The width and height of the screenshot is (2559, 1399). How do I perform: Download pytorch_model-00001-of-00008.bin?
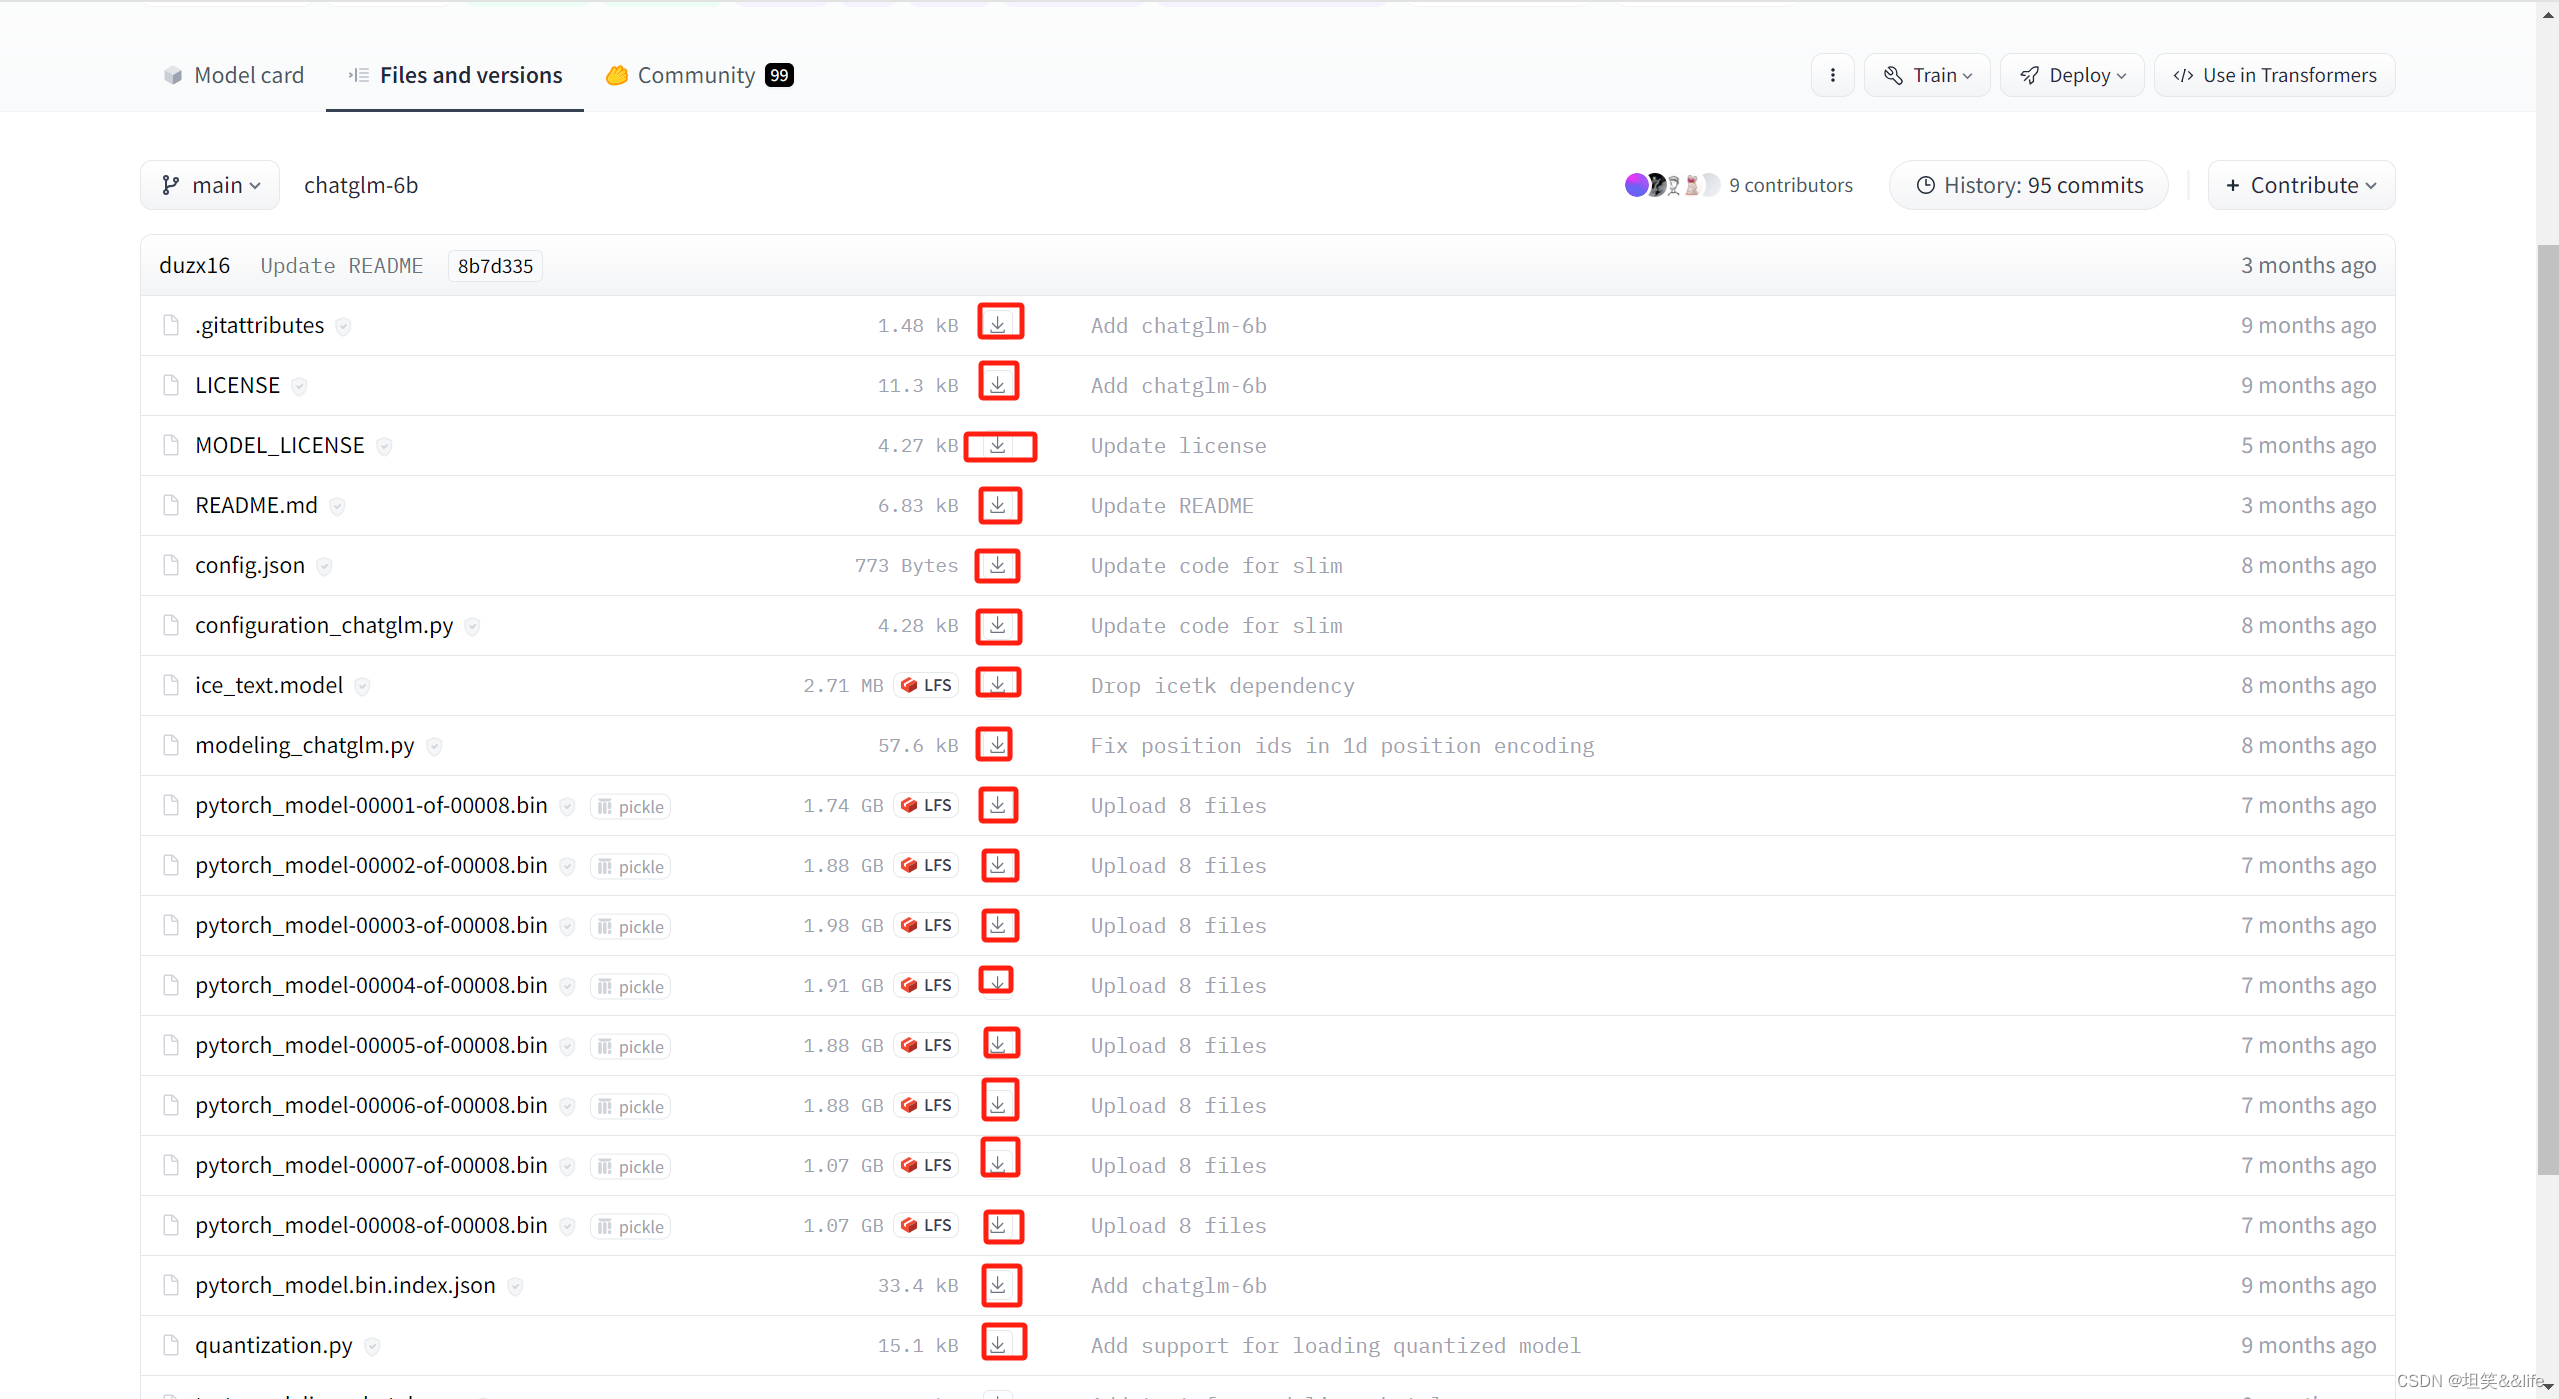pos(998,804)
